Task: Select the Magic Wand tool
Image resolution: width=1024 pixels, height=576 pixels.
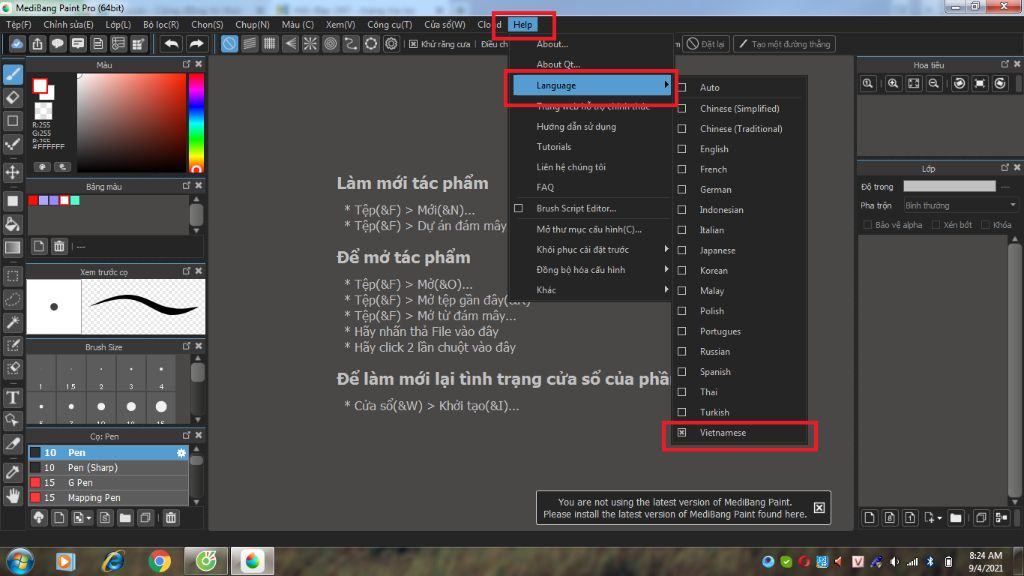Action: [x=12, y=322]
